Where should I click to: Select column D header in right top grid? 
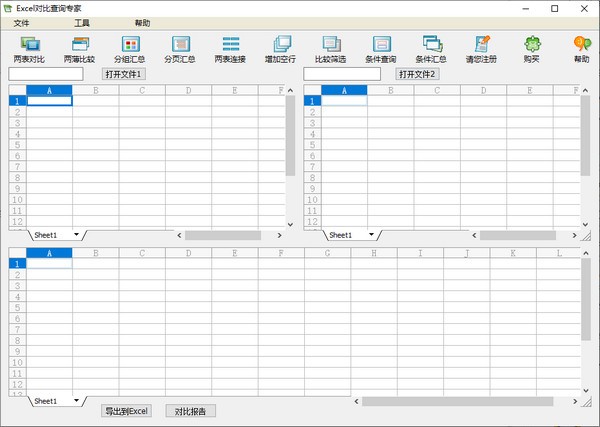point(484,90)
